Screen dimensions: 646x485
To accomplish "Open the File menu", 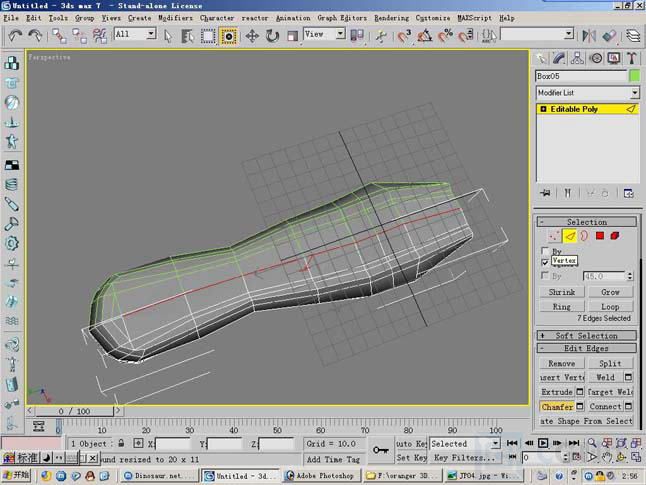I will coord(11,18).
